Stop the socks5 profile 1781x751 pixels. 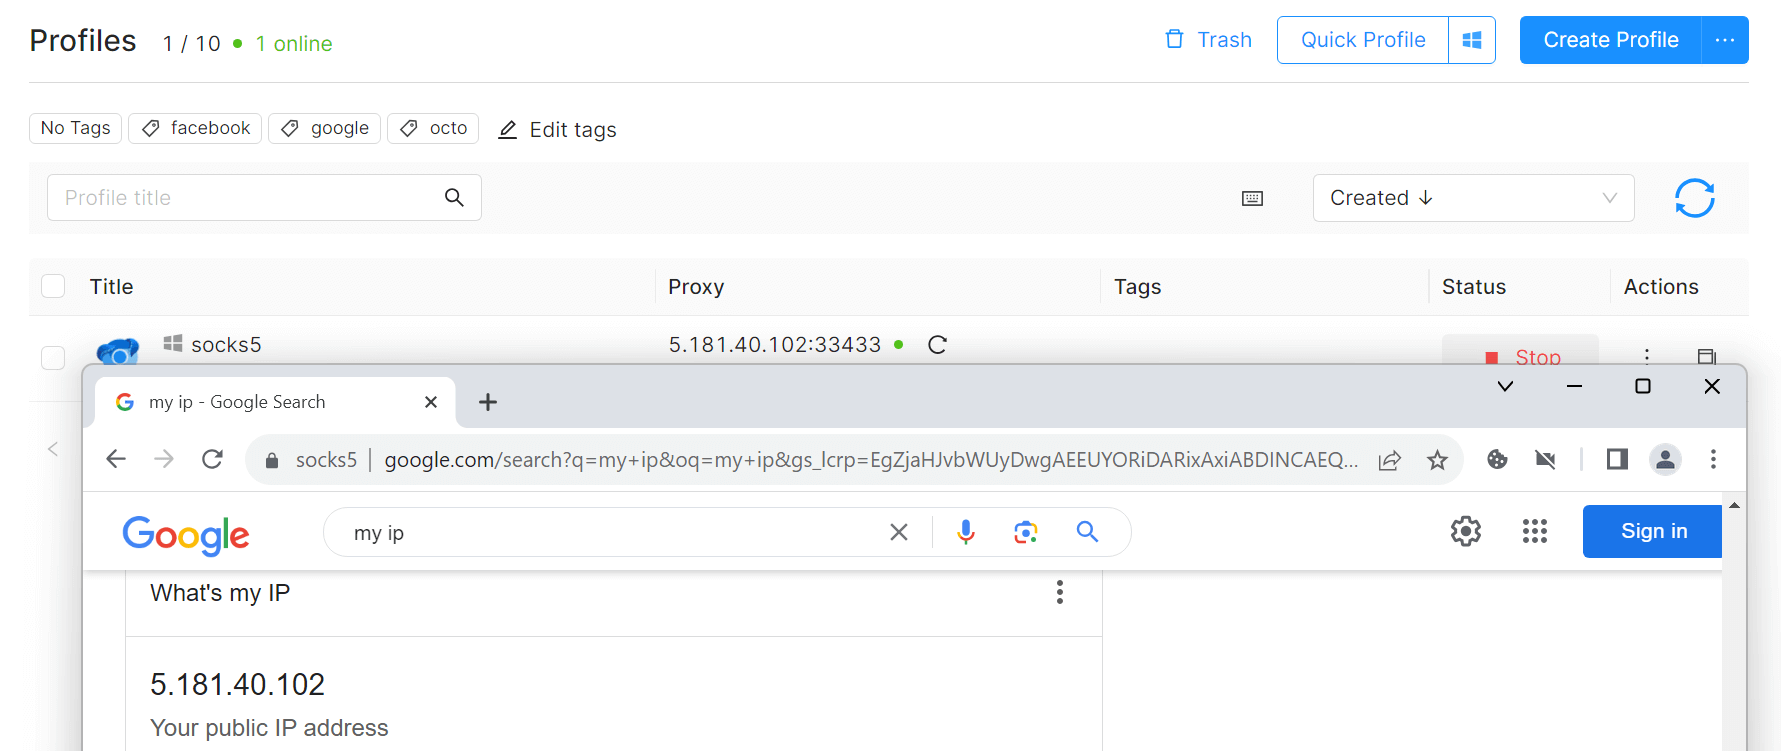point(1520,352)
